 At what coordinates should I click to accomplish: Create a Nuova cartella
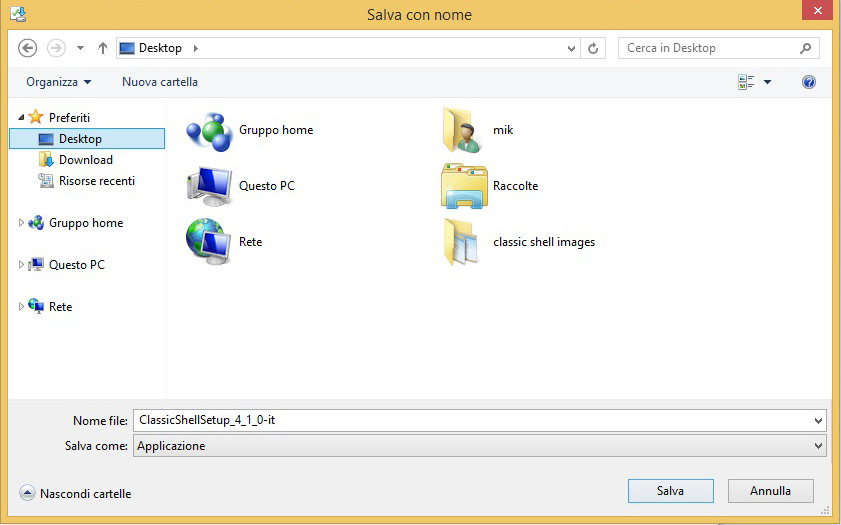(160, 82)
